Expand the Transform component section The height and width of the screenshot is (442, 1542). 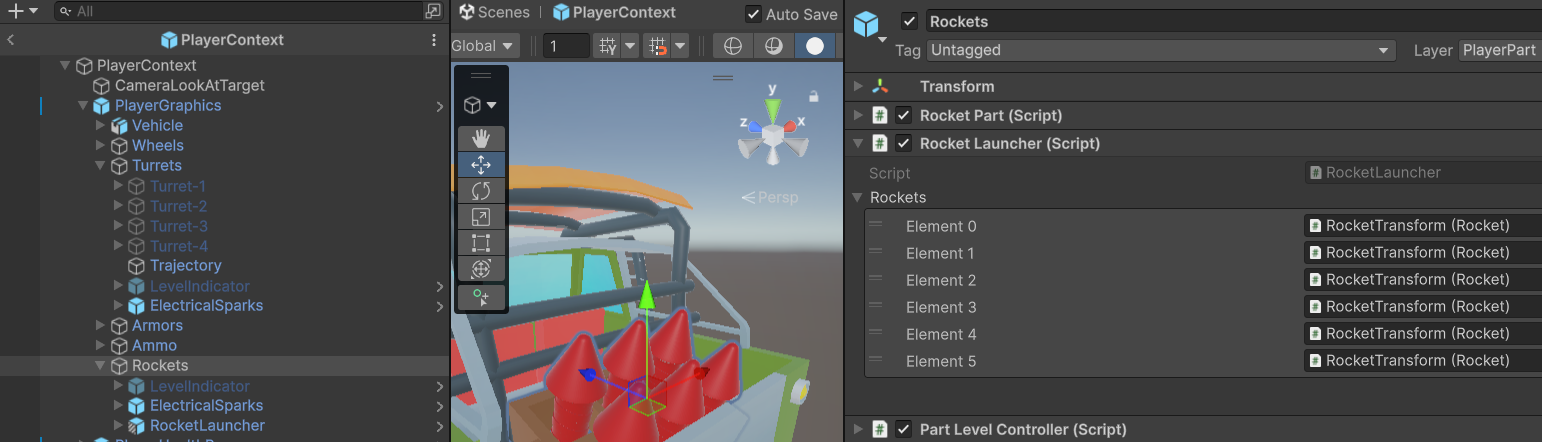[858, 87]
